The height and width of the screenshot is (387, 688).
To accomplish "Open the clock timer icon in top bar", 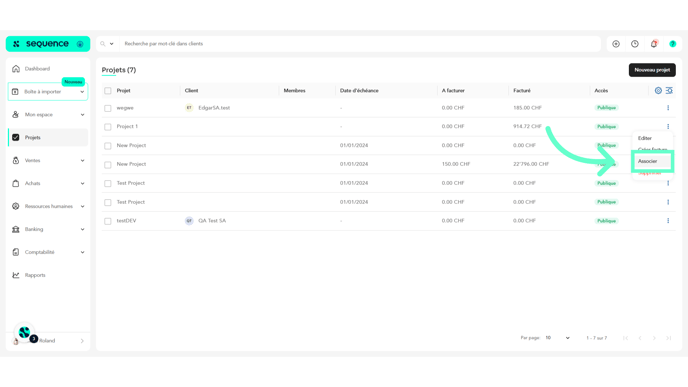I will point(635,44).
